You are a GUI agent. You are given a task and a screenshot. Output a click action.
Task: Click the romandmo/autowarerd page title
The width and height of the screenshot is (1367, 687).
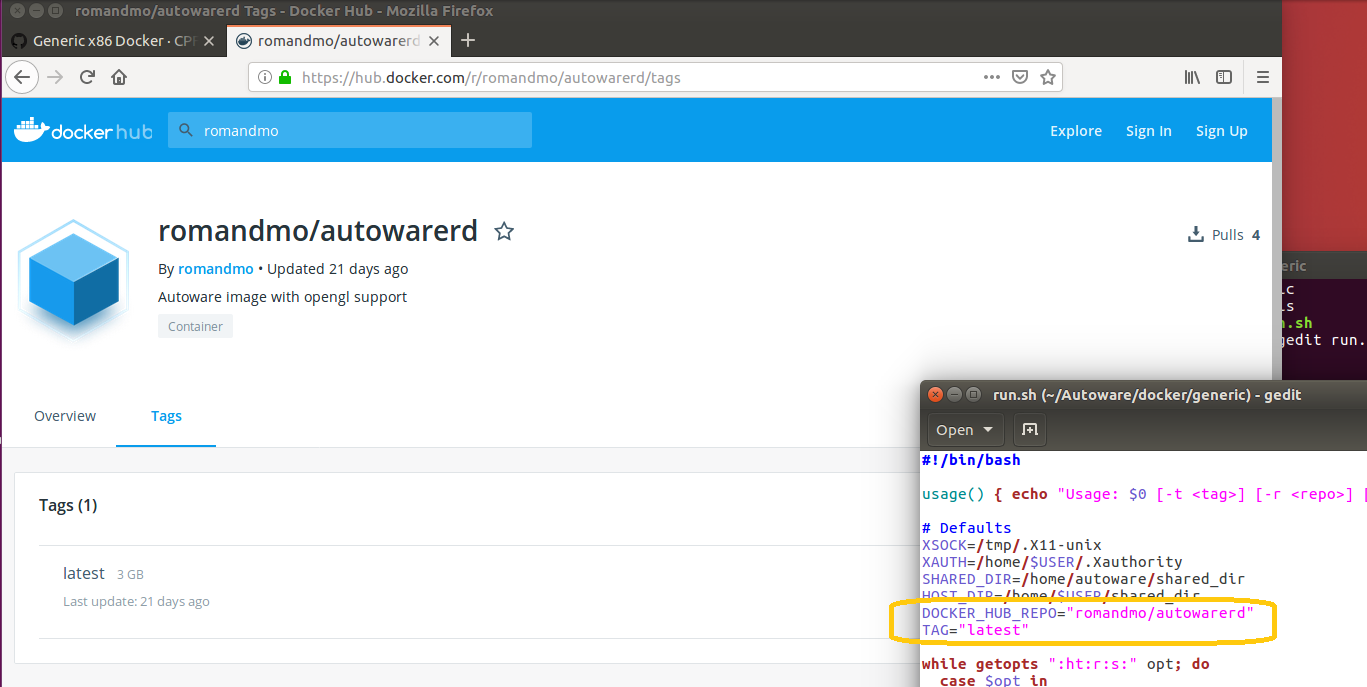(318, 231)
